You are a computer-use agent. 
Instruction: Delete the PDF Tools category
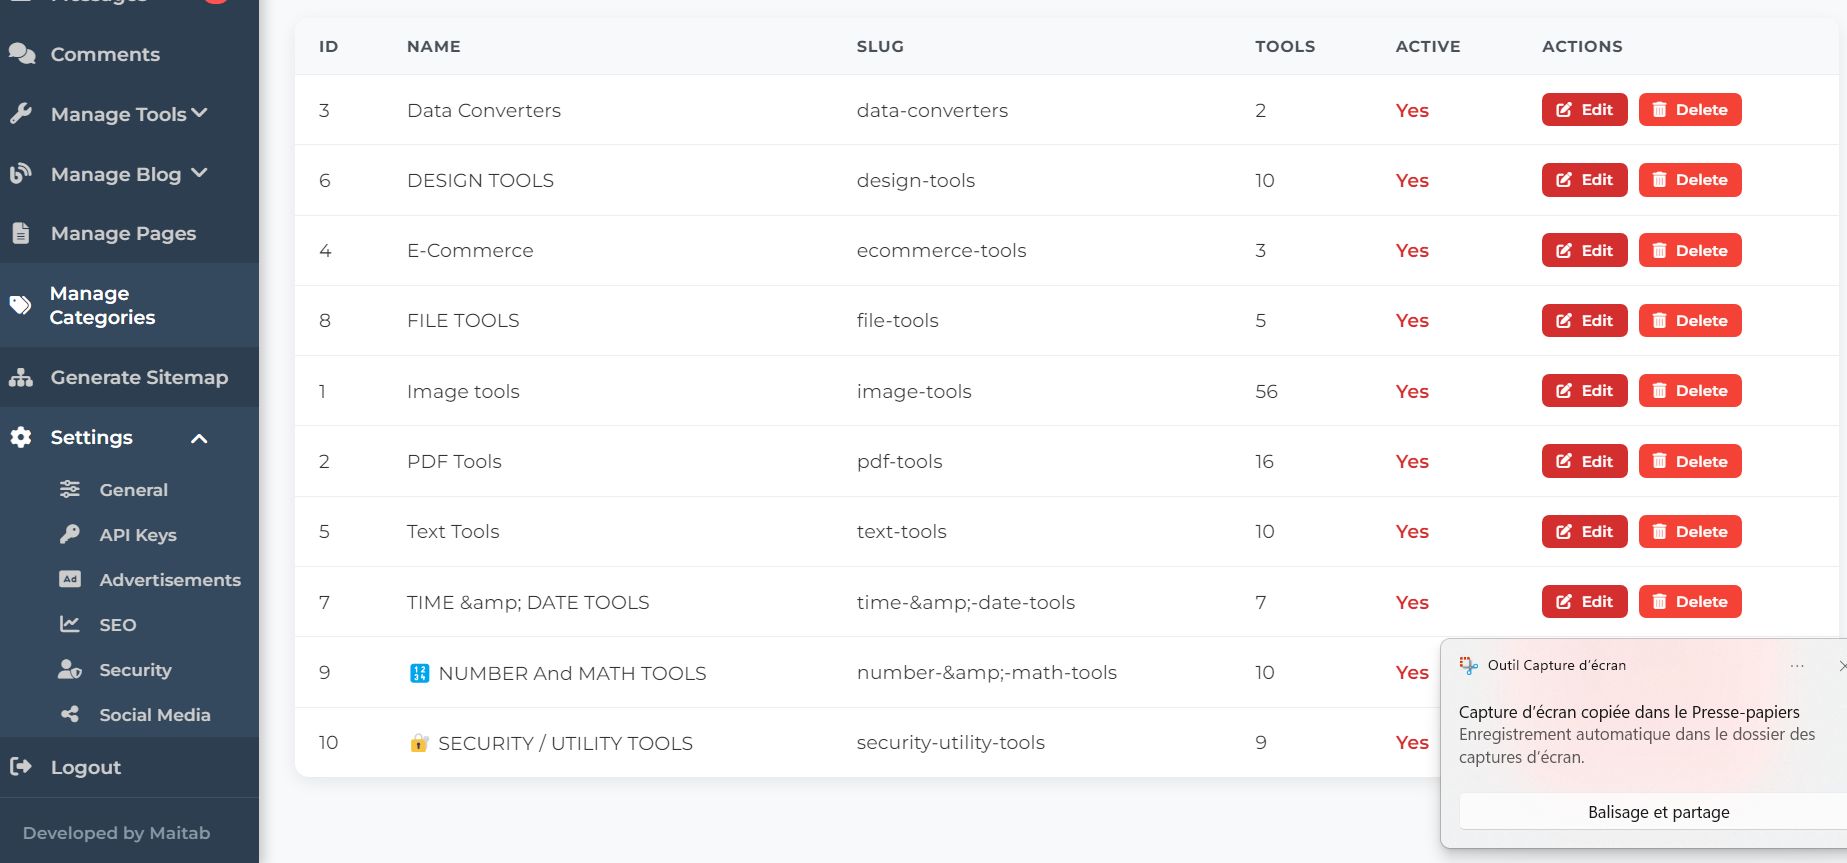(1690, 461)
